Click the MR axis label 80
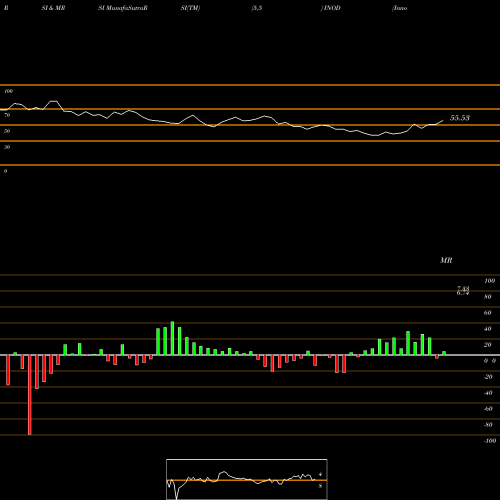Image resolution: width=500 pixels, height=500 pixels. coord(488,297)
